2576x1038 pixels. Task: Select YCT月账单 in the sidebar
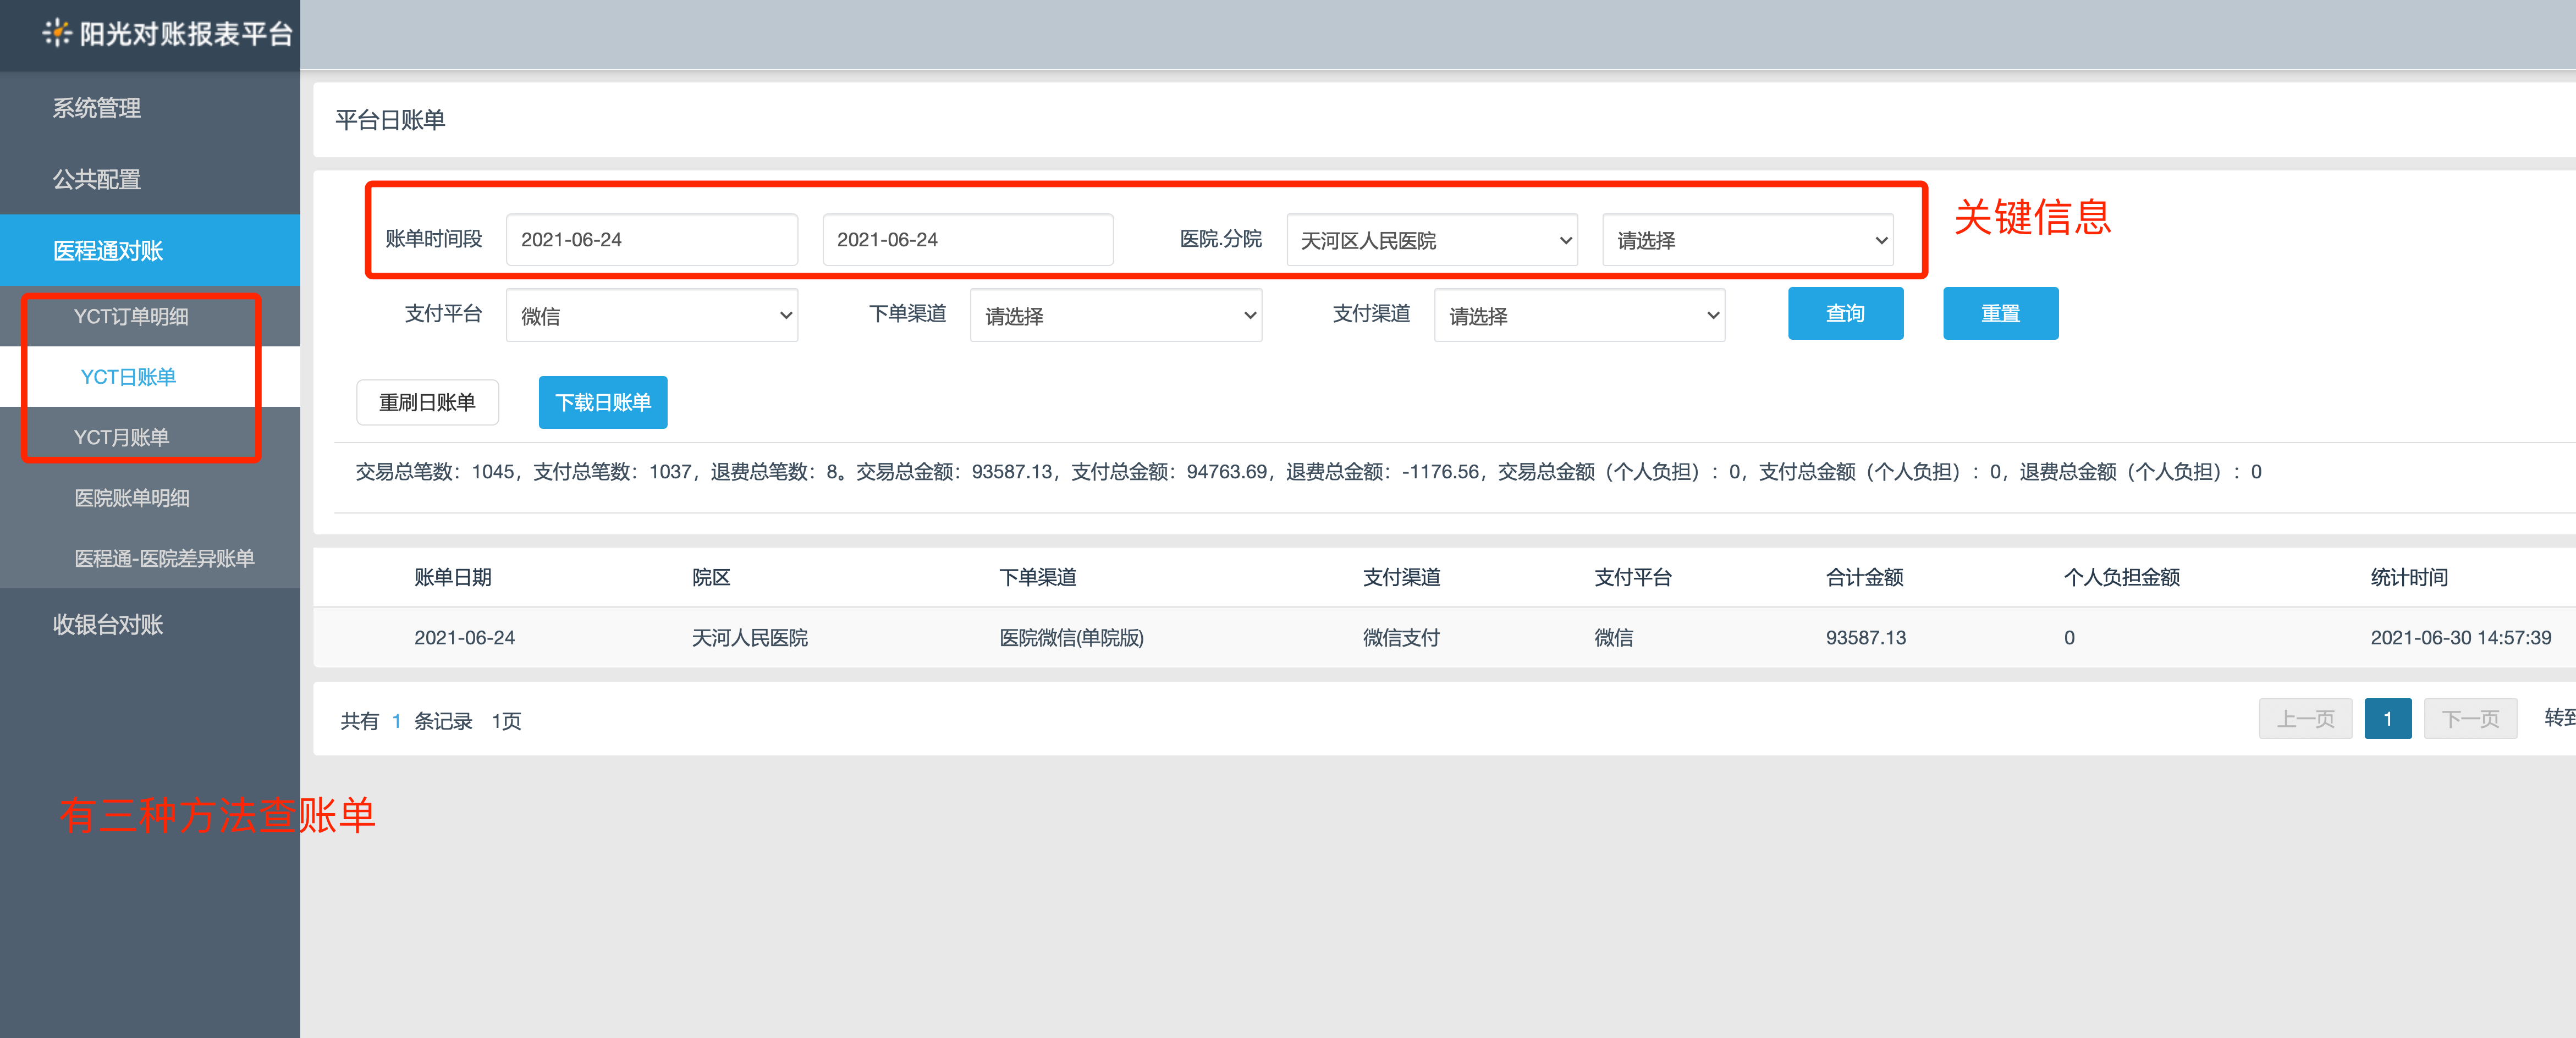121,437
